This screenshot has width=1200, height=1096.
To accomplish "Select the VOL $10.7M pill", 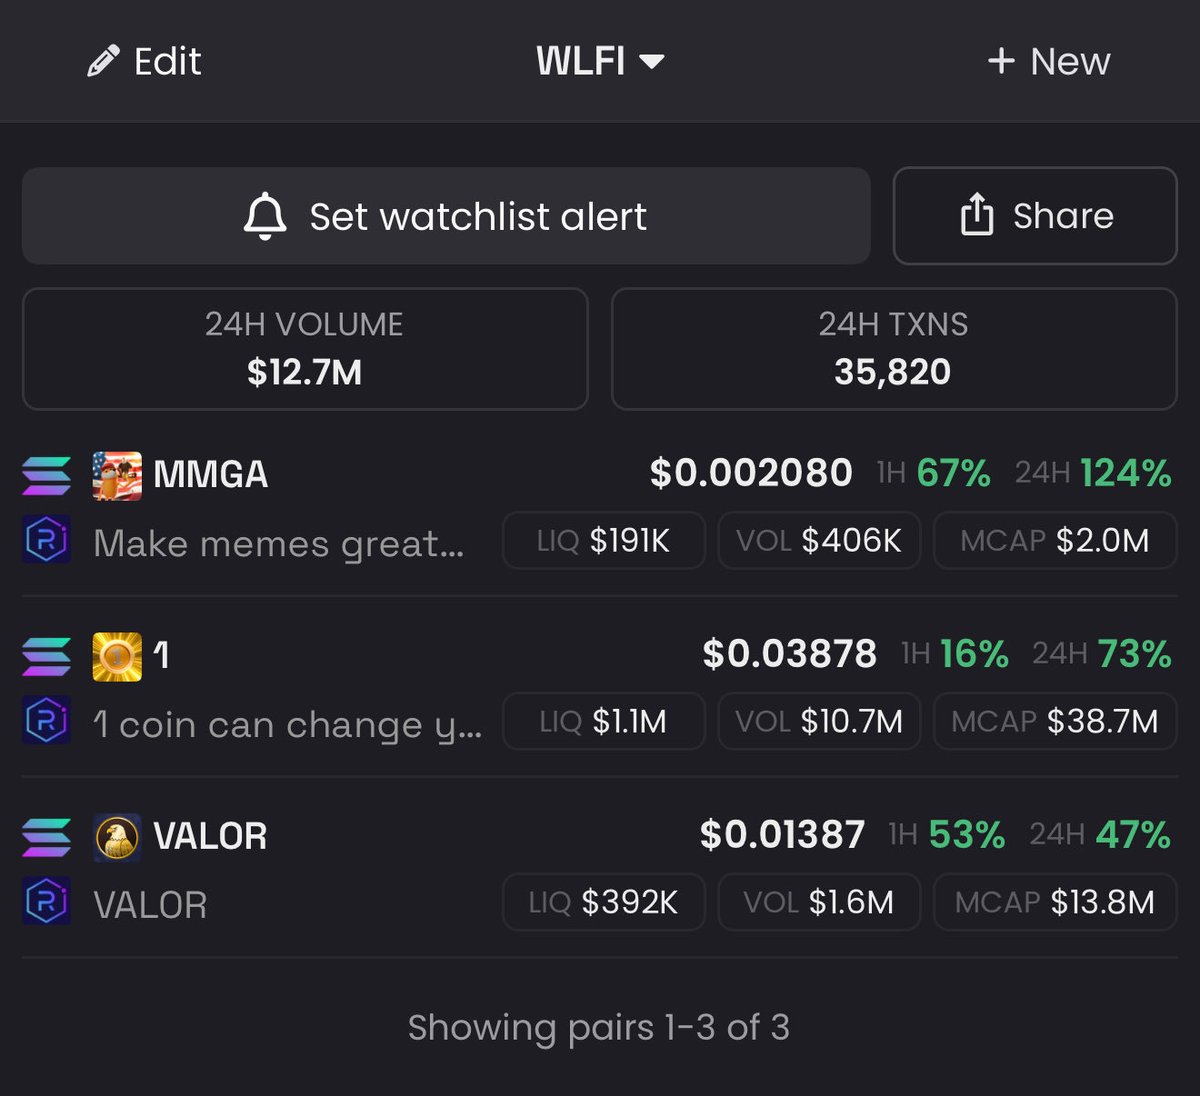I will click(819, 722).
